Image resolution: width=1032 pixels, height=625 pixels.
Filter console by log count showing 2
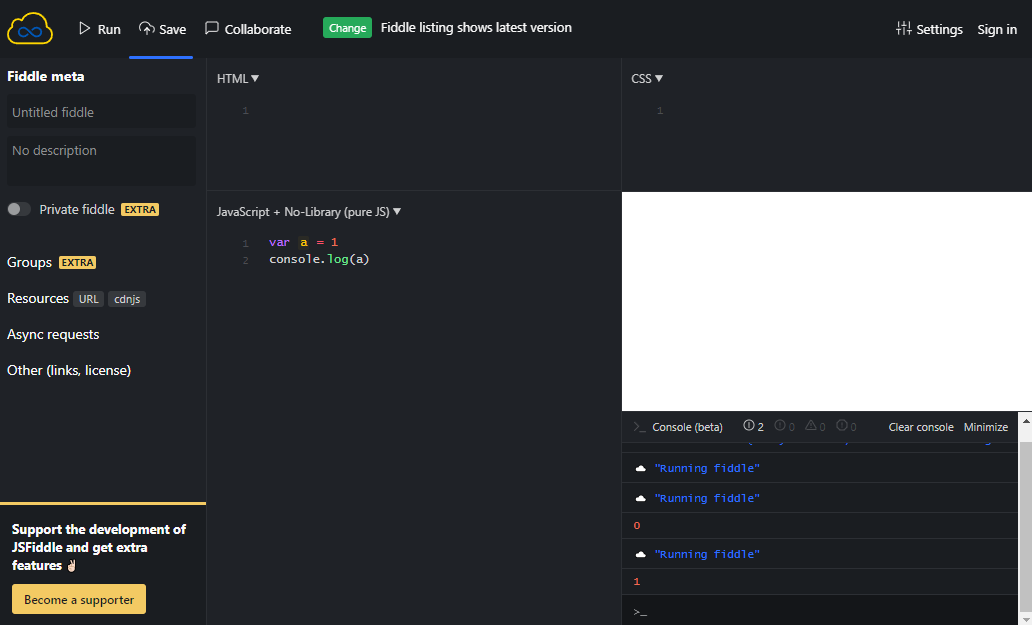coord(754,426)
